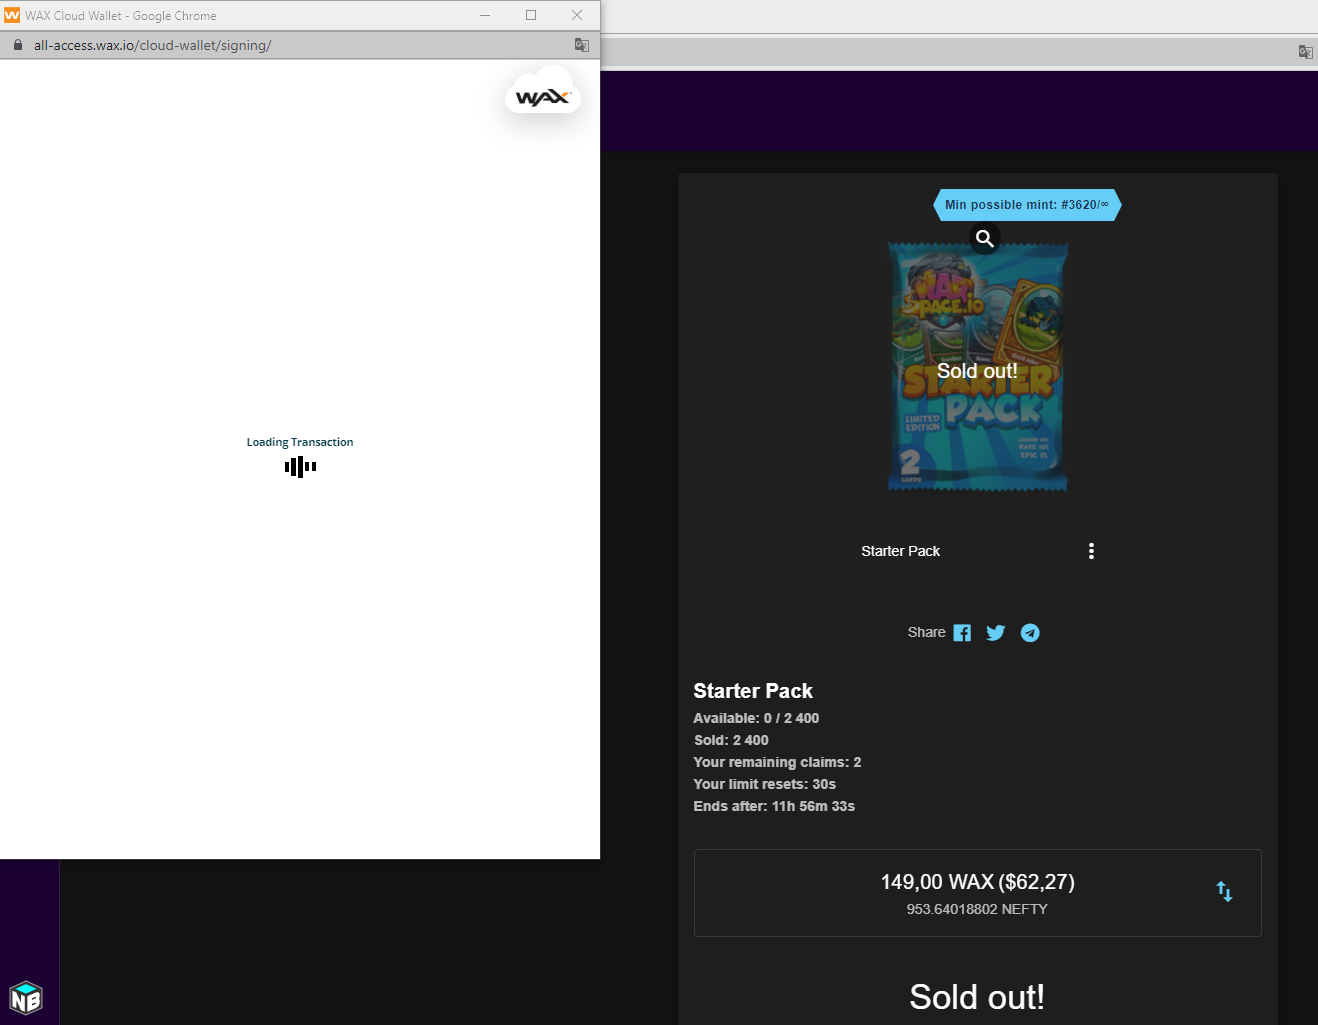Click the Starter Pack card image
This screenshot has height=1025, width=1318.
click(978, 367)
